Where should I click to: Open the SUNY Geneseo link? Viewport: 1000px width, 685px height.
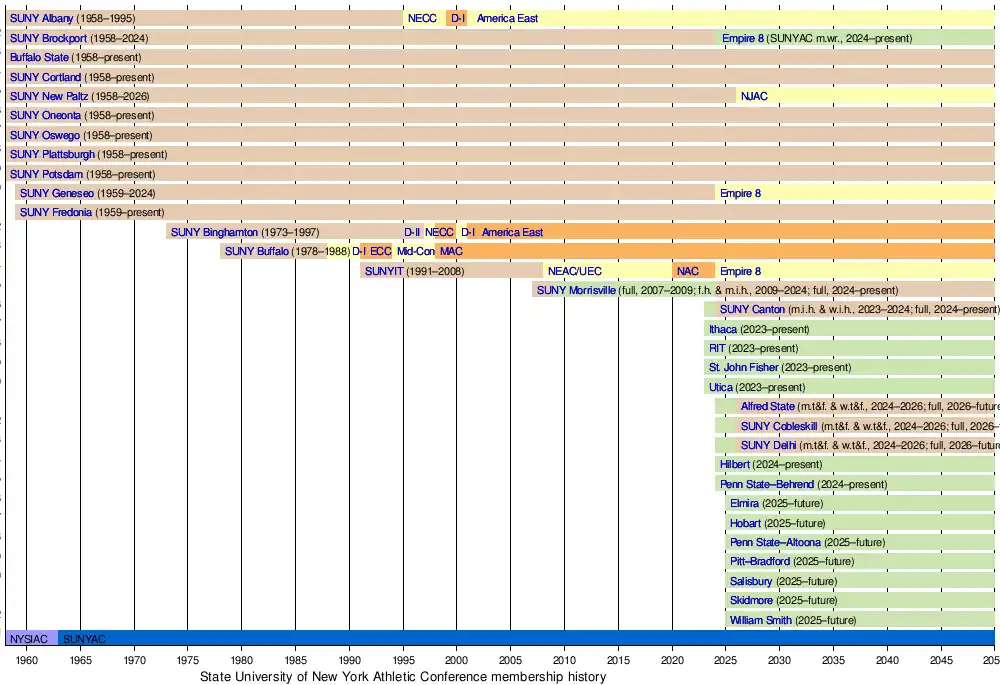57,194
